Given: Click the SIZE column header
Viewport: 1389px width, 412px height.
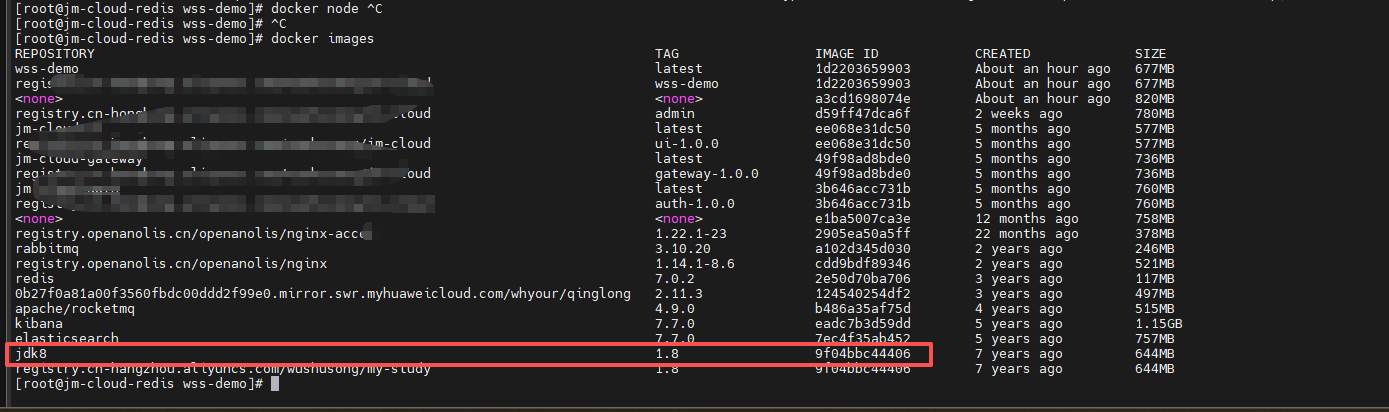Looking at the screenshot, I should [1150, 54].
